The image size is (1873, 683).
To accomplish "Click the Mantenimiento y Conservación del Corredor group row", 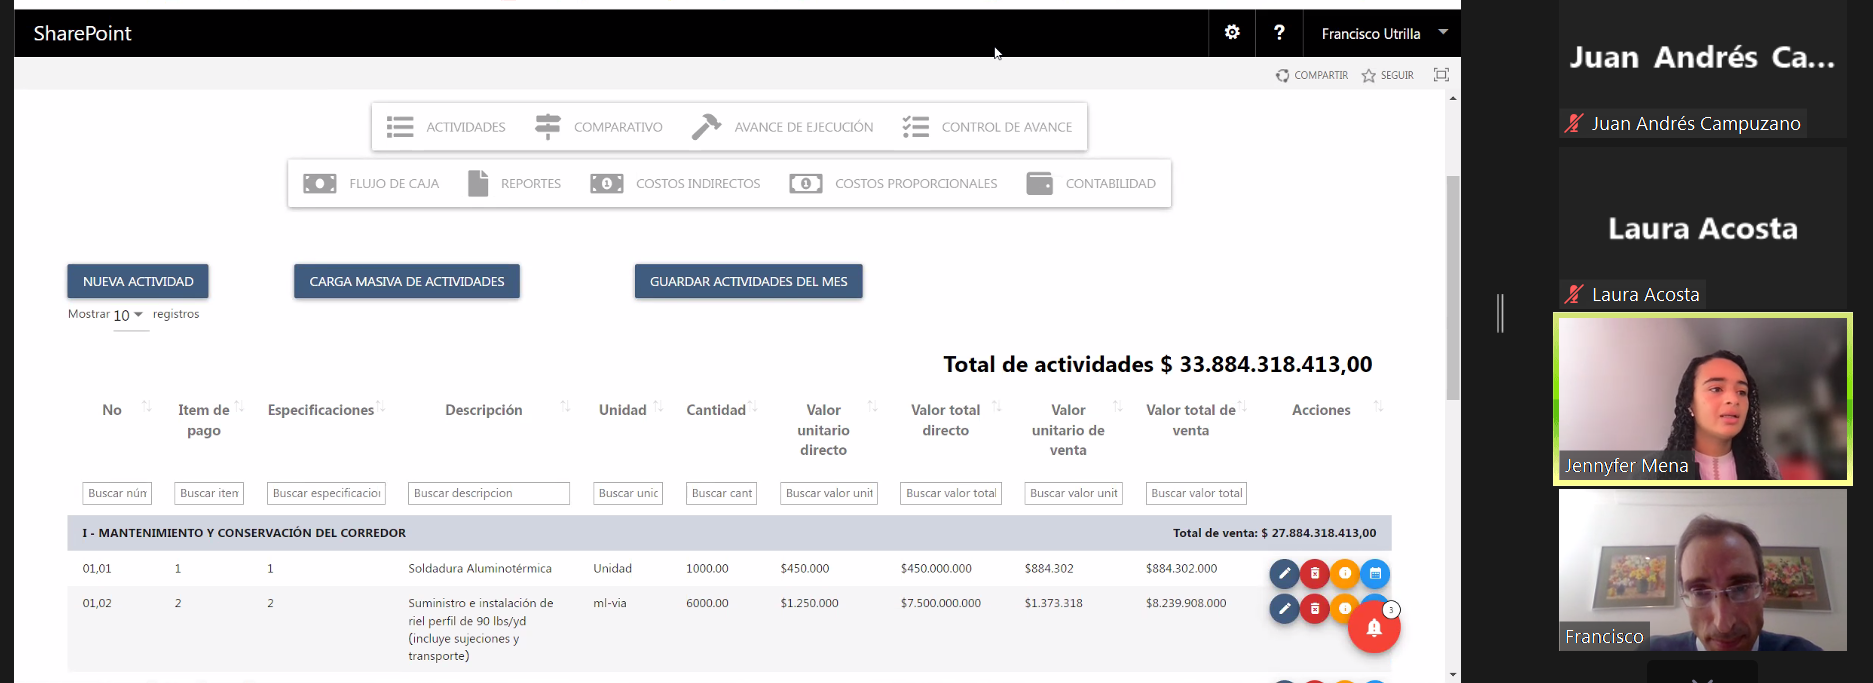I will click(729, 533).
